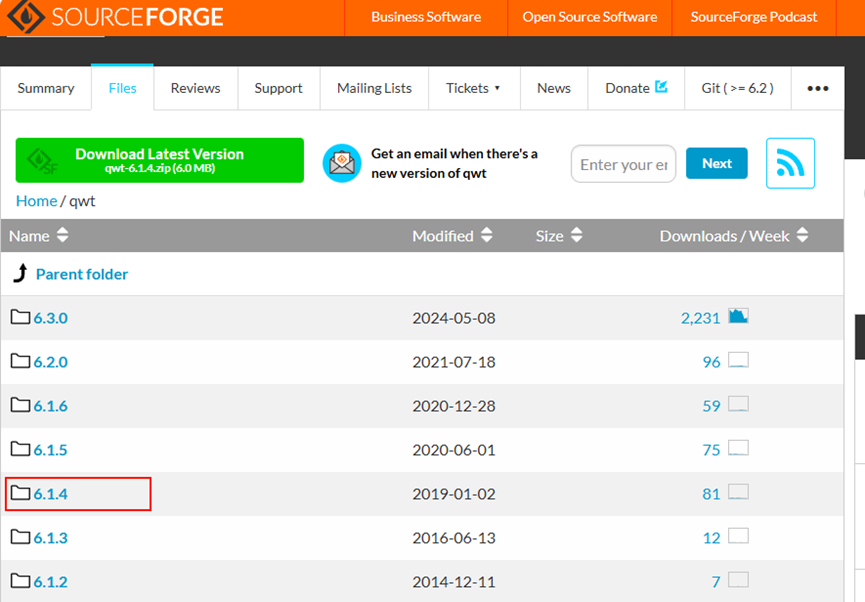Focus the email address input field
Viewport: 865px width, 602px height.
623,164
